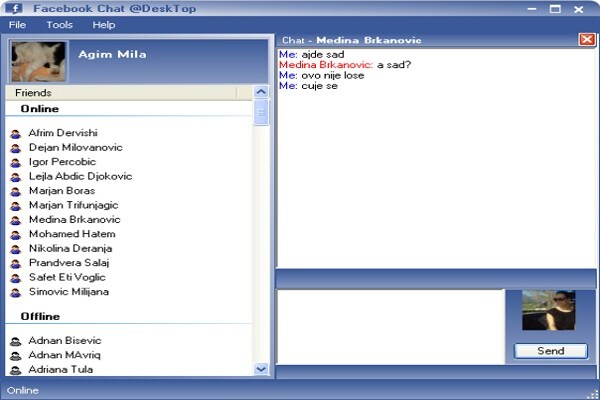Click the user icon beside Prandvera Salaj
Screen dimensions: 600x400
click(16, 264)
